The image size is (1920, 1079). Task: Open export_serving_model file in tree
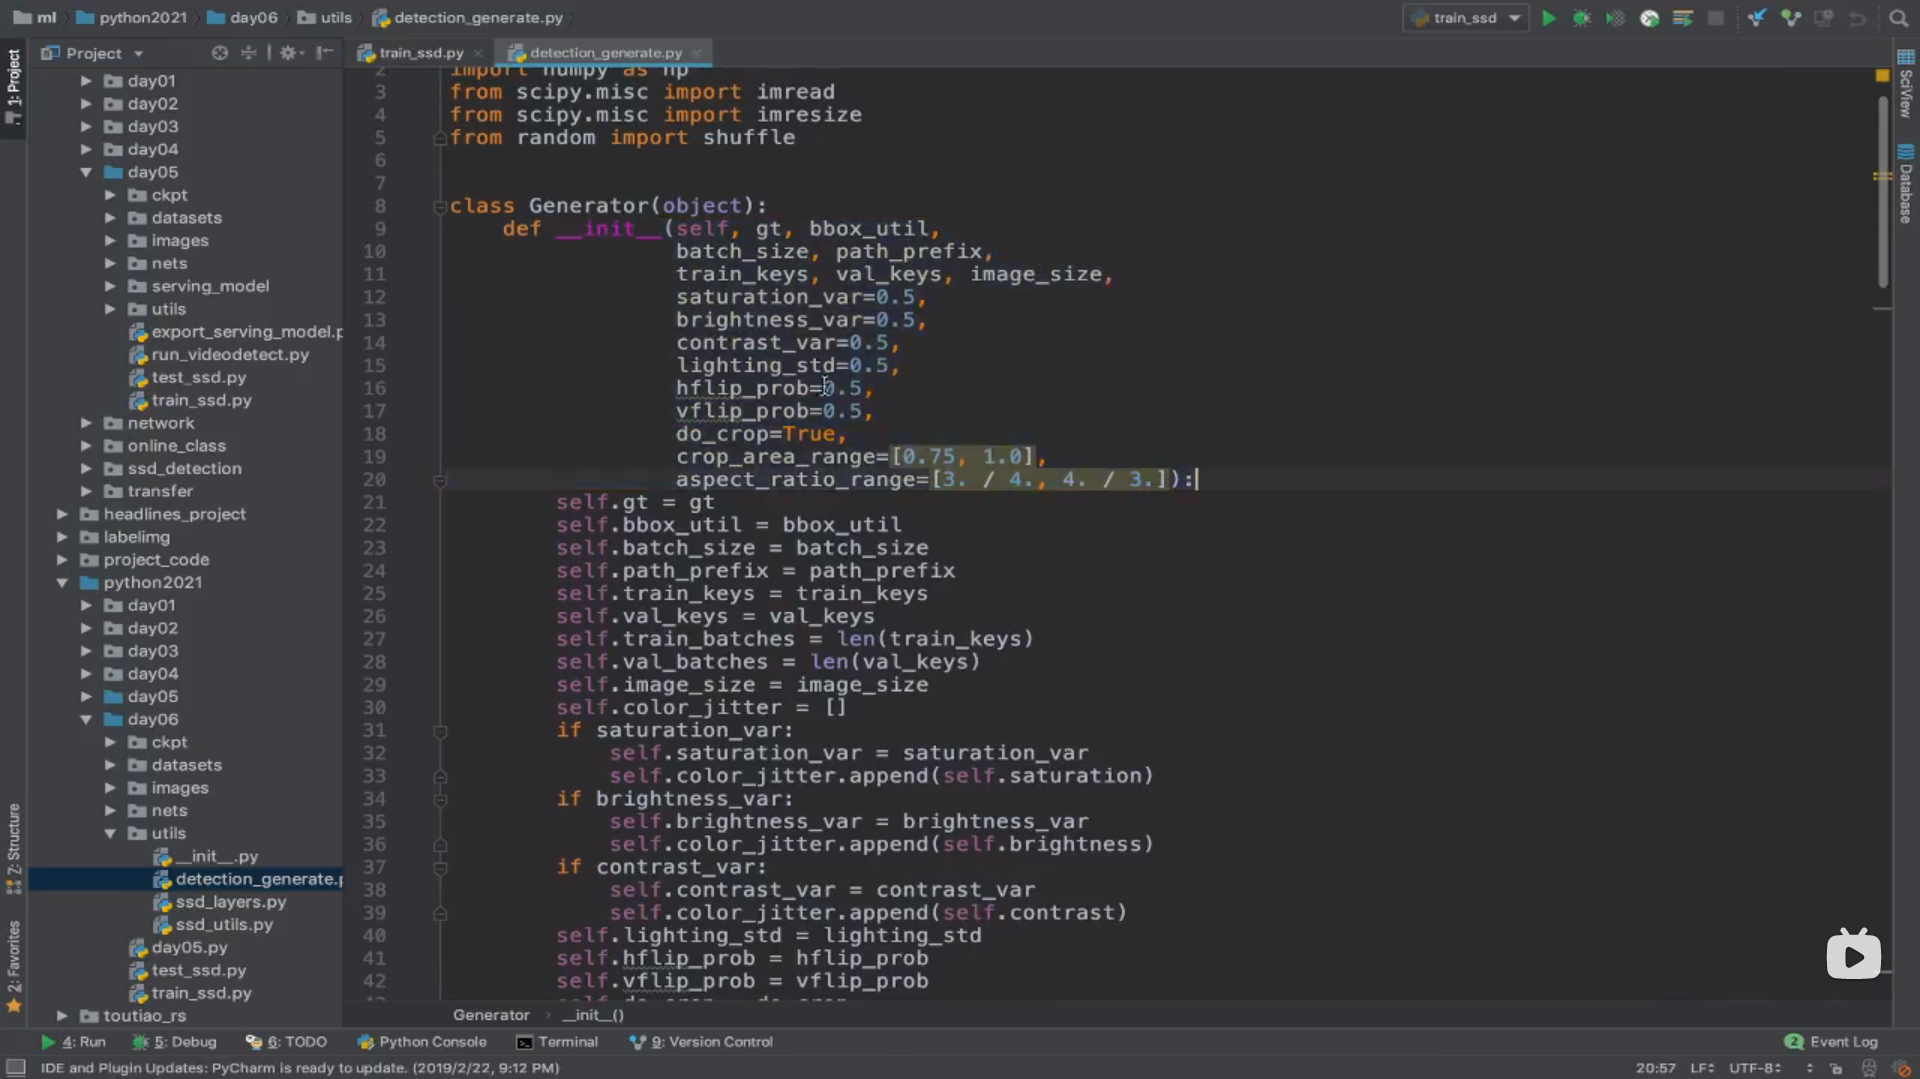point(237,332)
